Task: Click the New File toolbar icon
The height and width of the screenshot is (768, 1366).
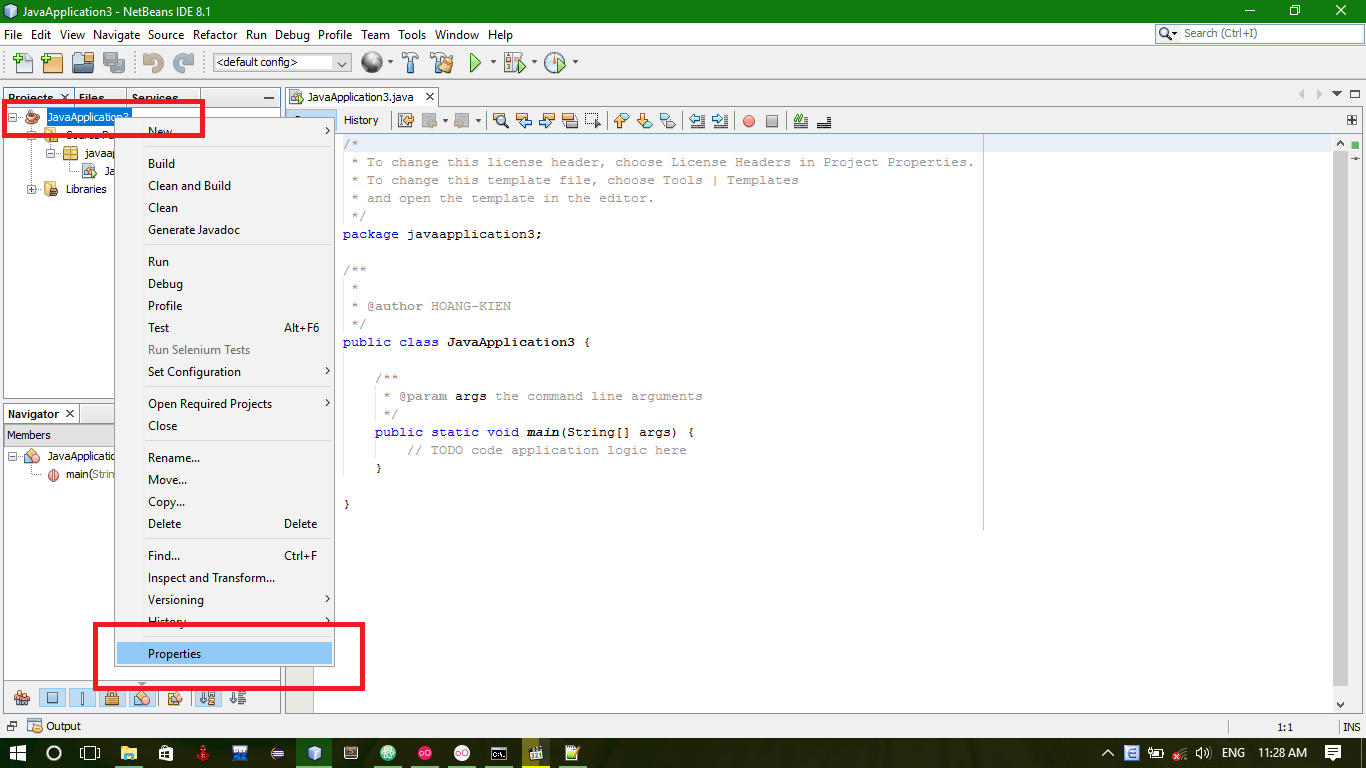Action: point(22,63)
